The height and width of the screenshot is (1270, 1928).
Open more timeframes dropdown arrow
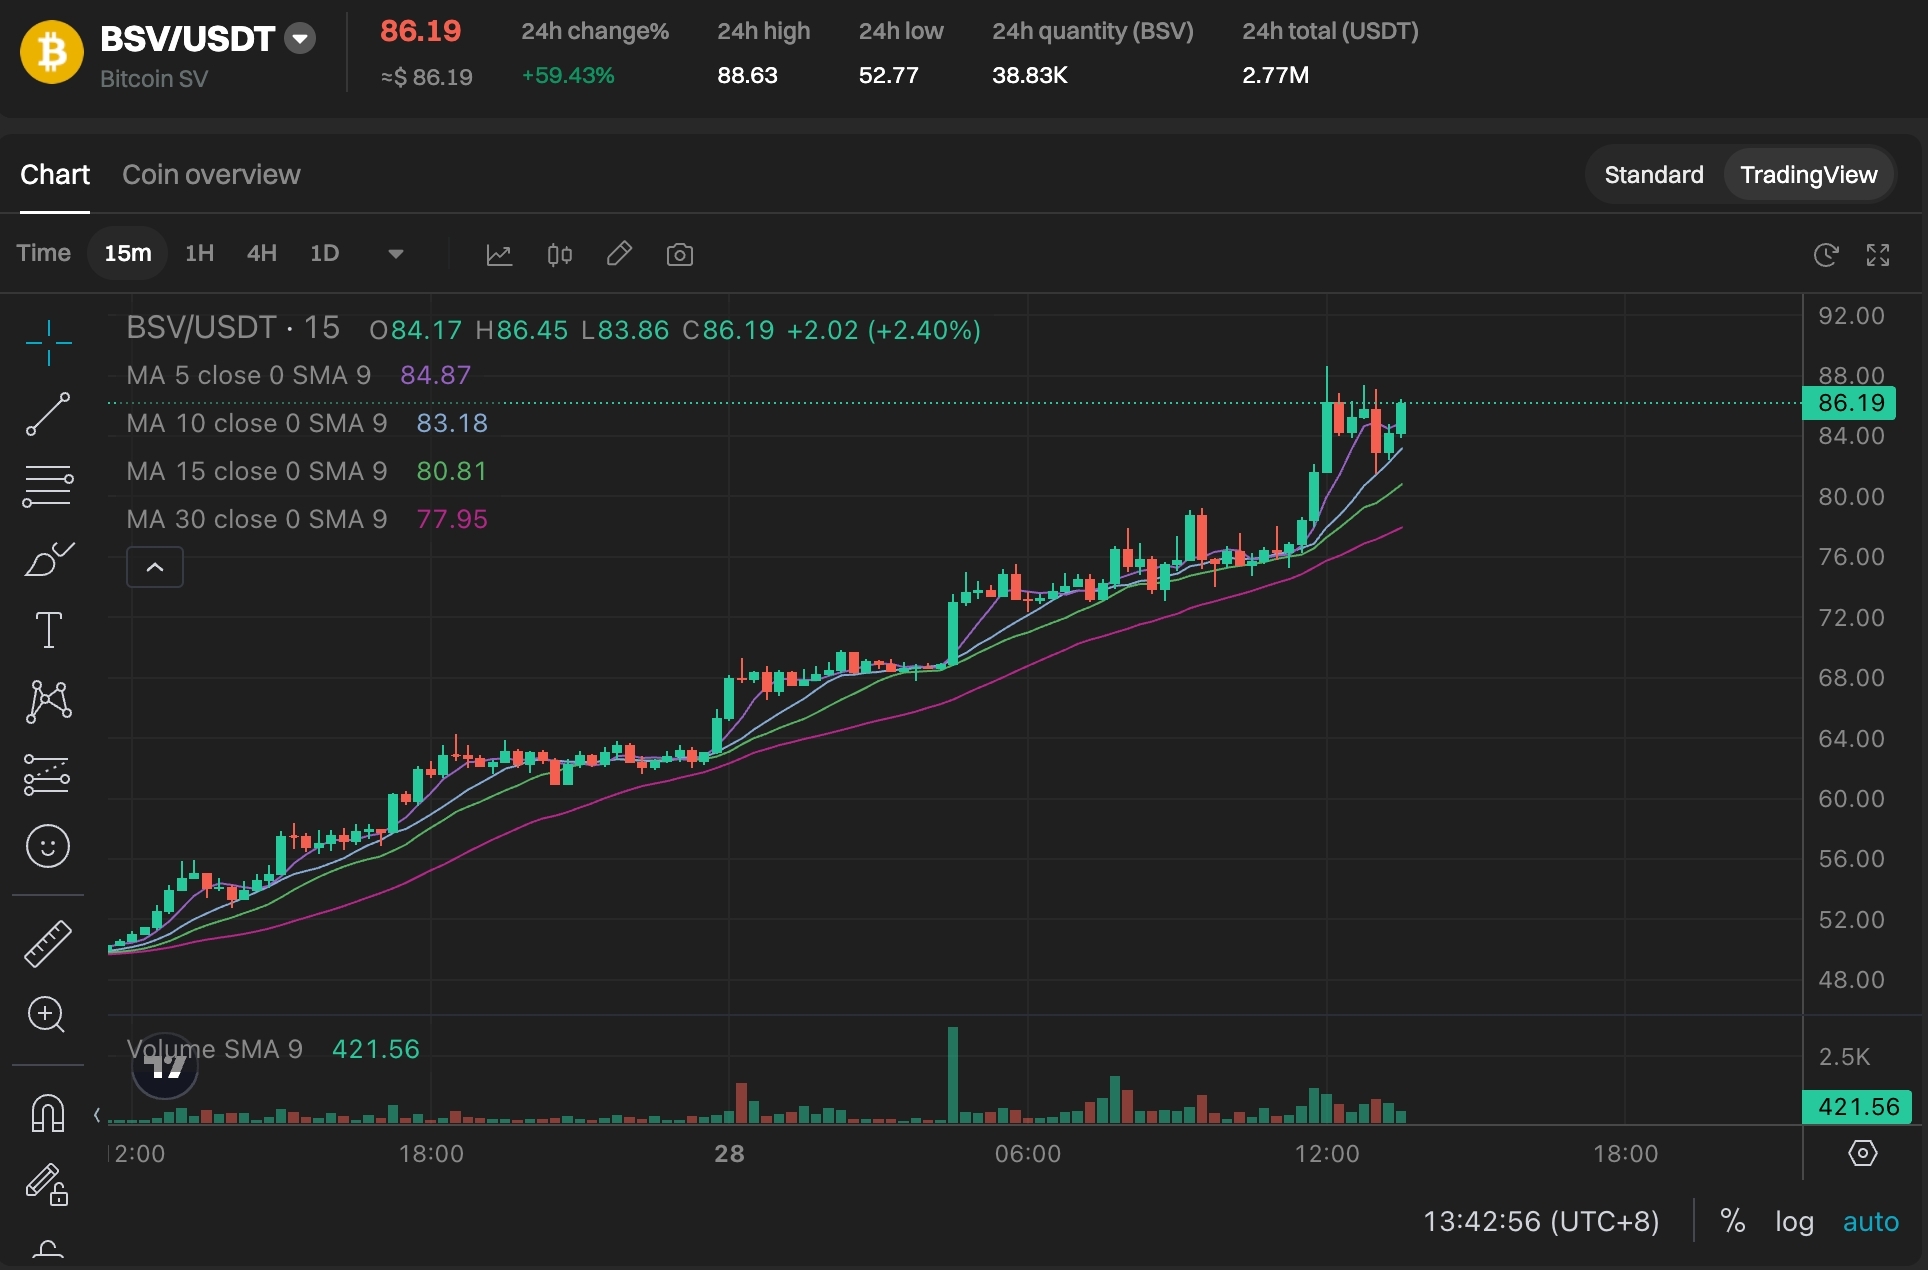pyautogui.click(x=396, y=254)
